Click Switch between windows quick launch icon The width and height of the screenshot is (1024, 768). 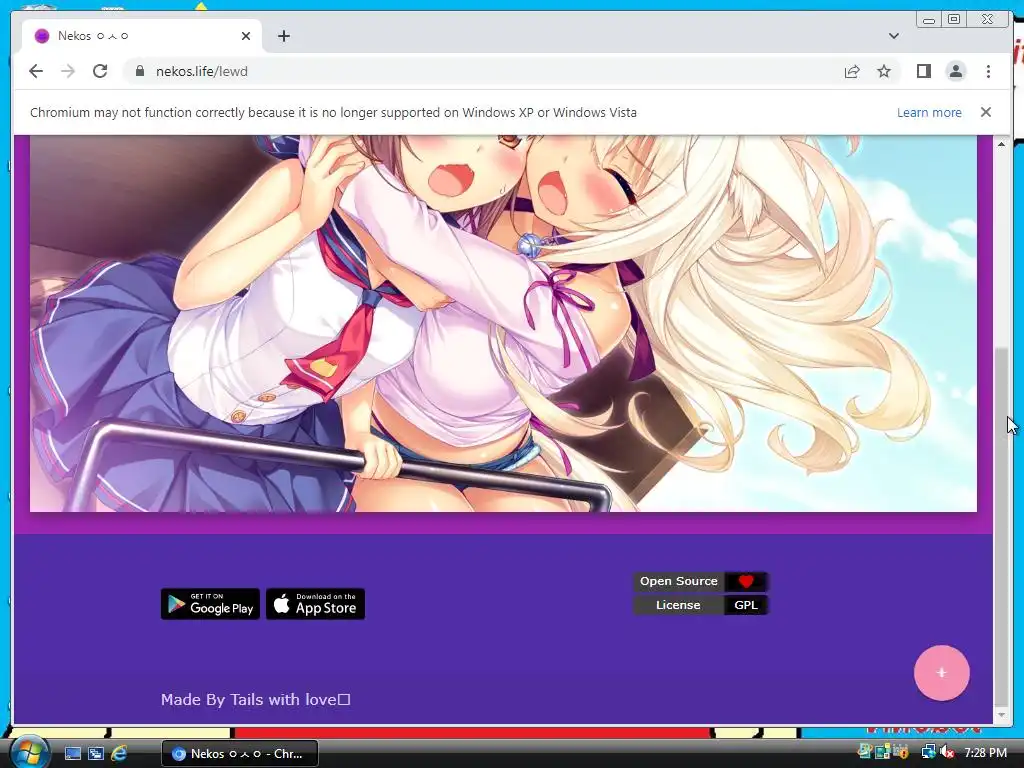pos(96,754)
